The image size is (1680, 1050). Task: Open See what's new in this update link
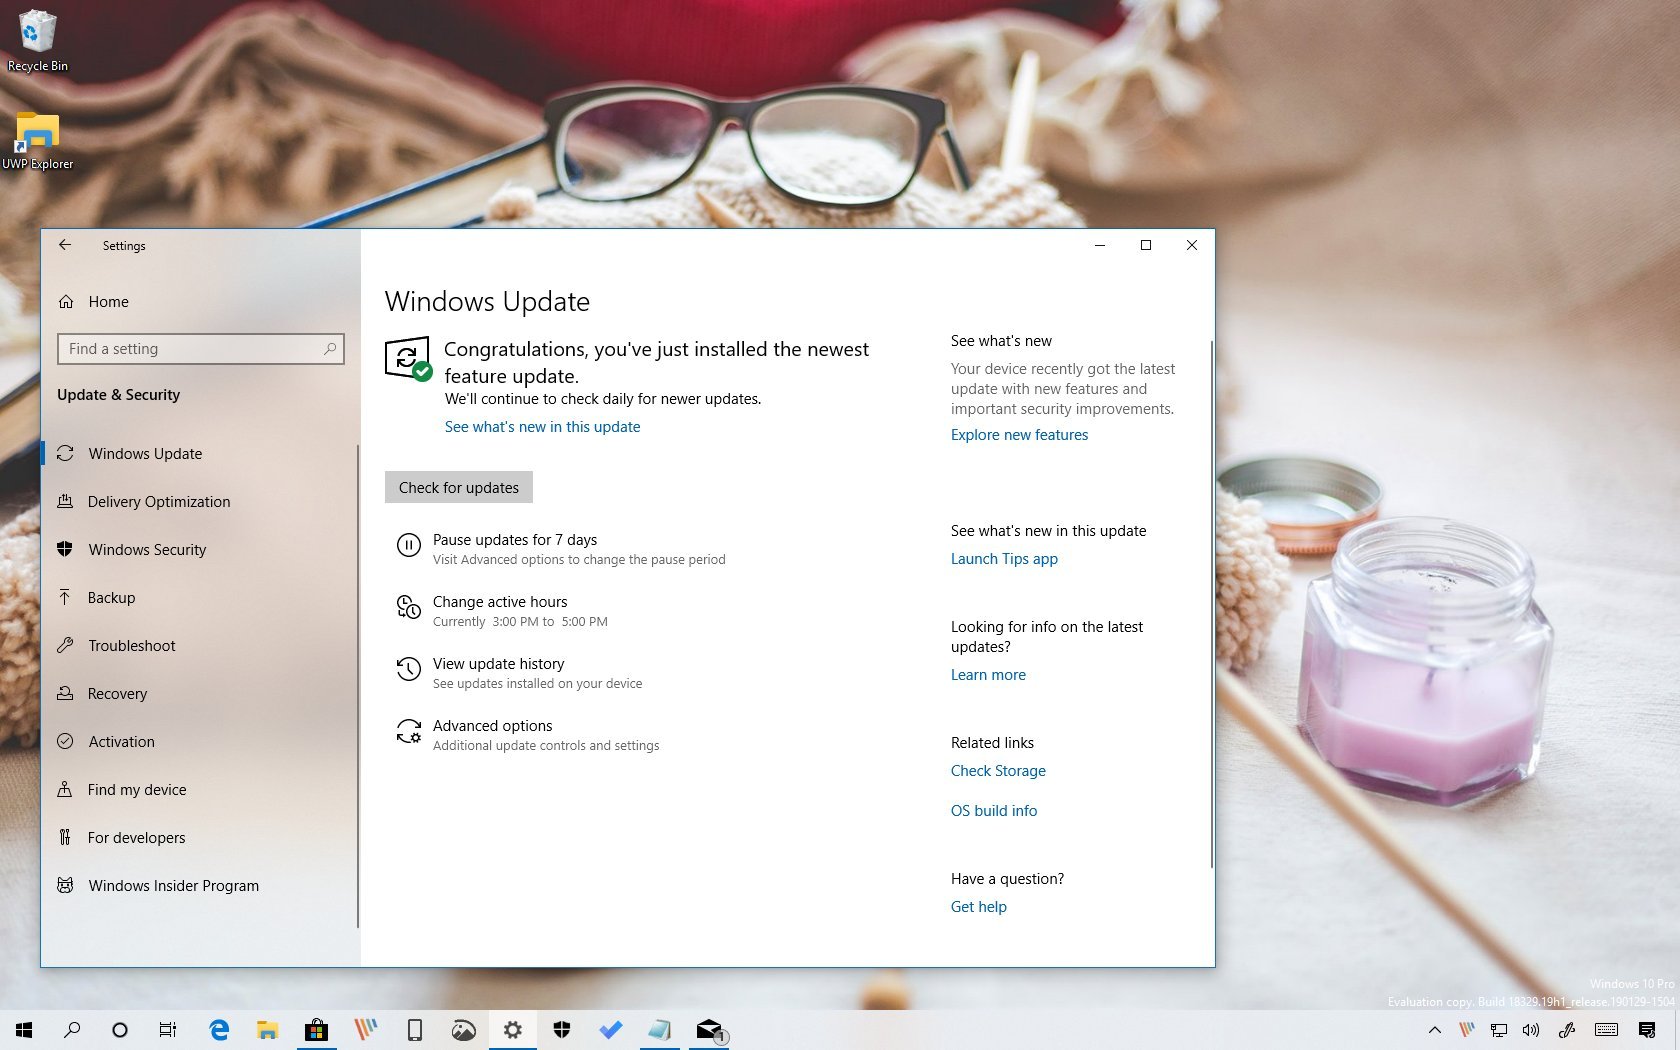click(542, 427)
